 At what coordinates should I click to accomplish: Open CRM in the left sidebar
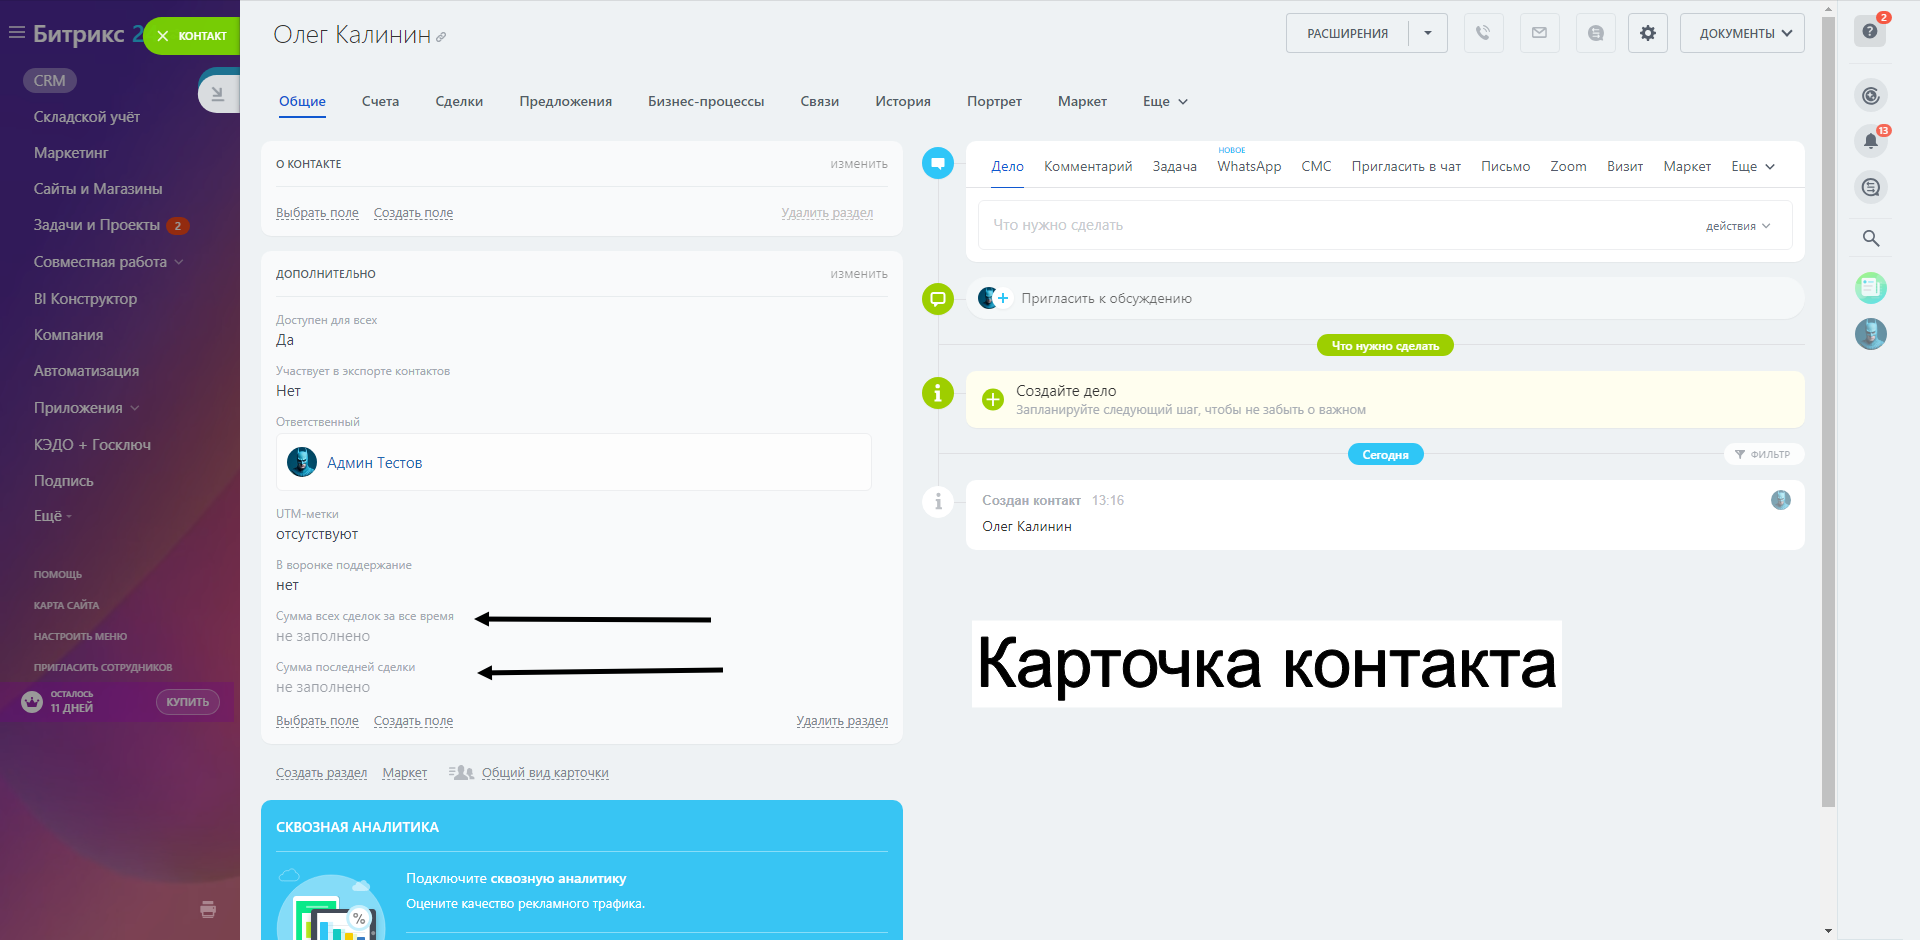pos(50,81)
